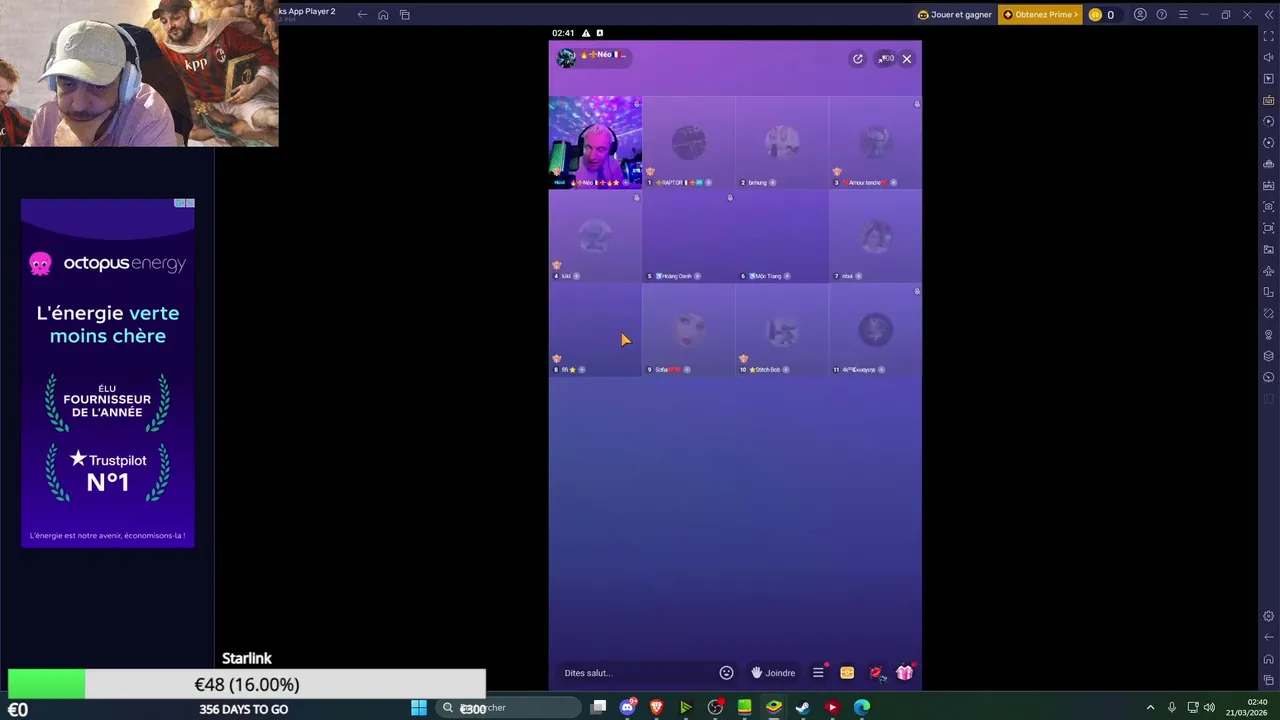This screenshot has height=720, width=1280.
Task: Go back with BlueStacks top arrow
Action: tap(362, 15)
